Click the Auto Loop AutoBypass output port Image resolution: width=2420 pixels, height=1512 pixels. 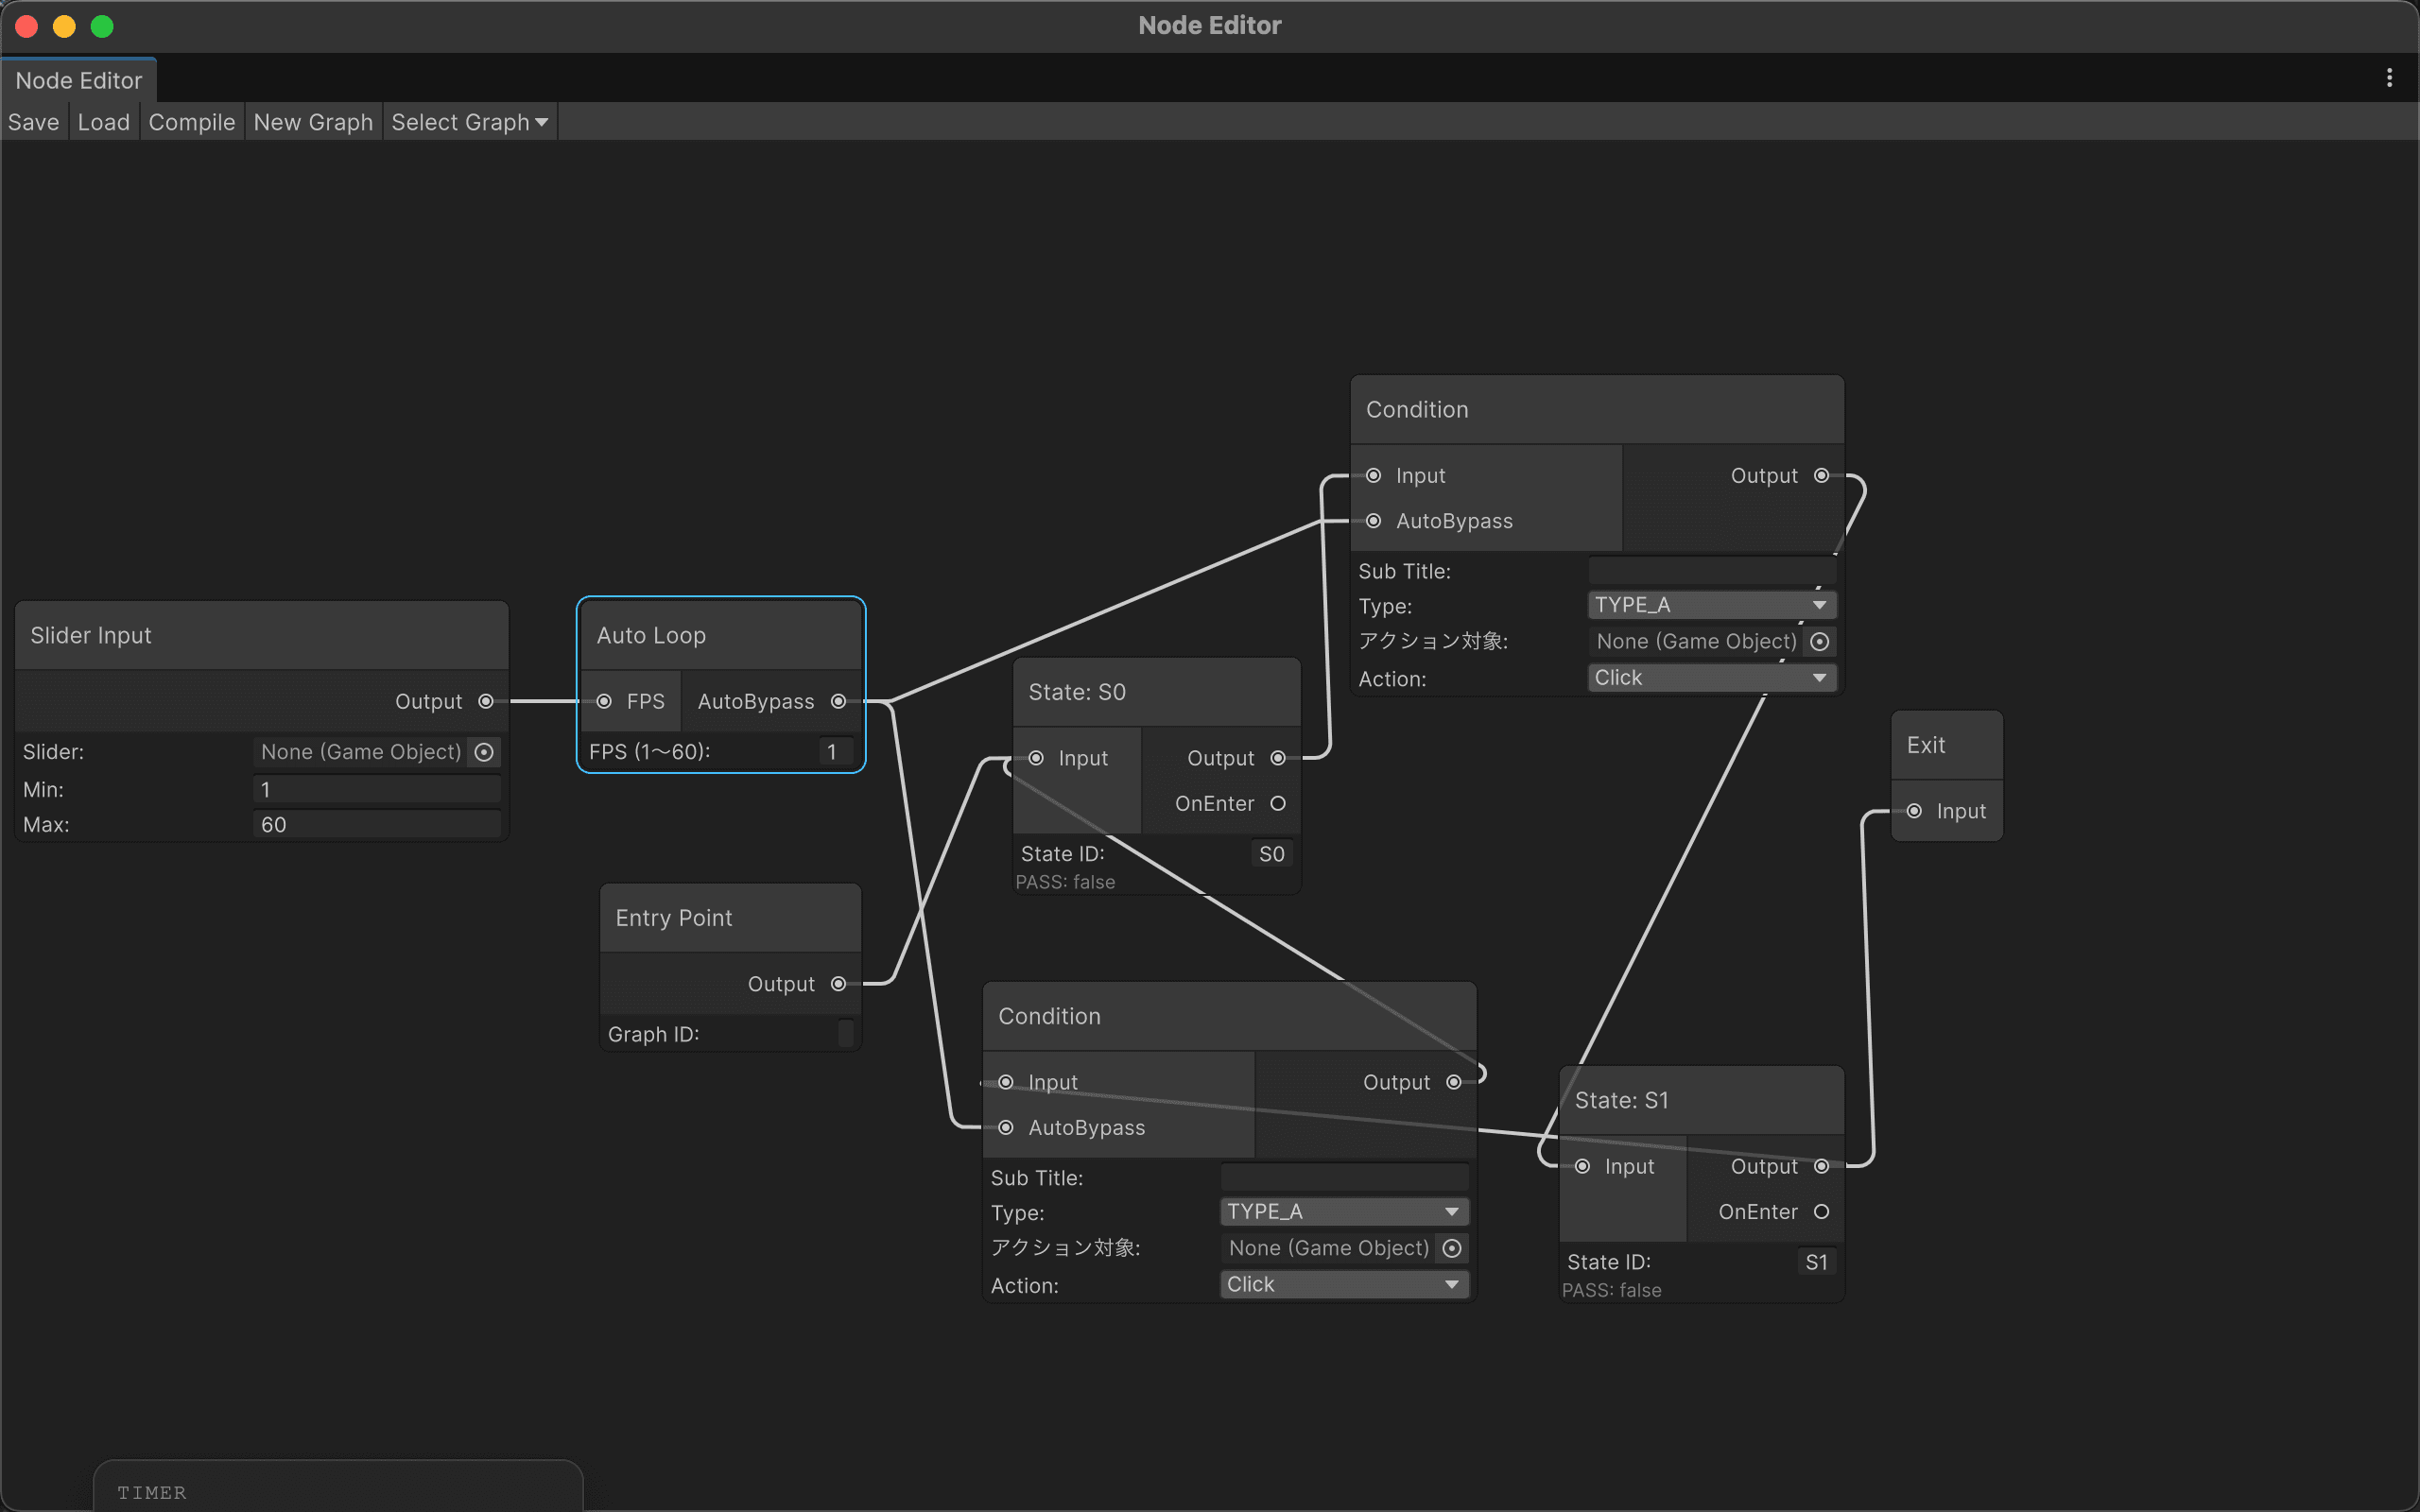click(x=839, y=701)
